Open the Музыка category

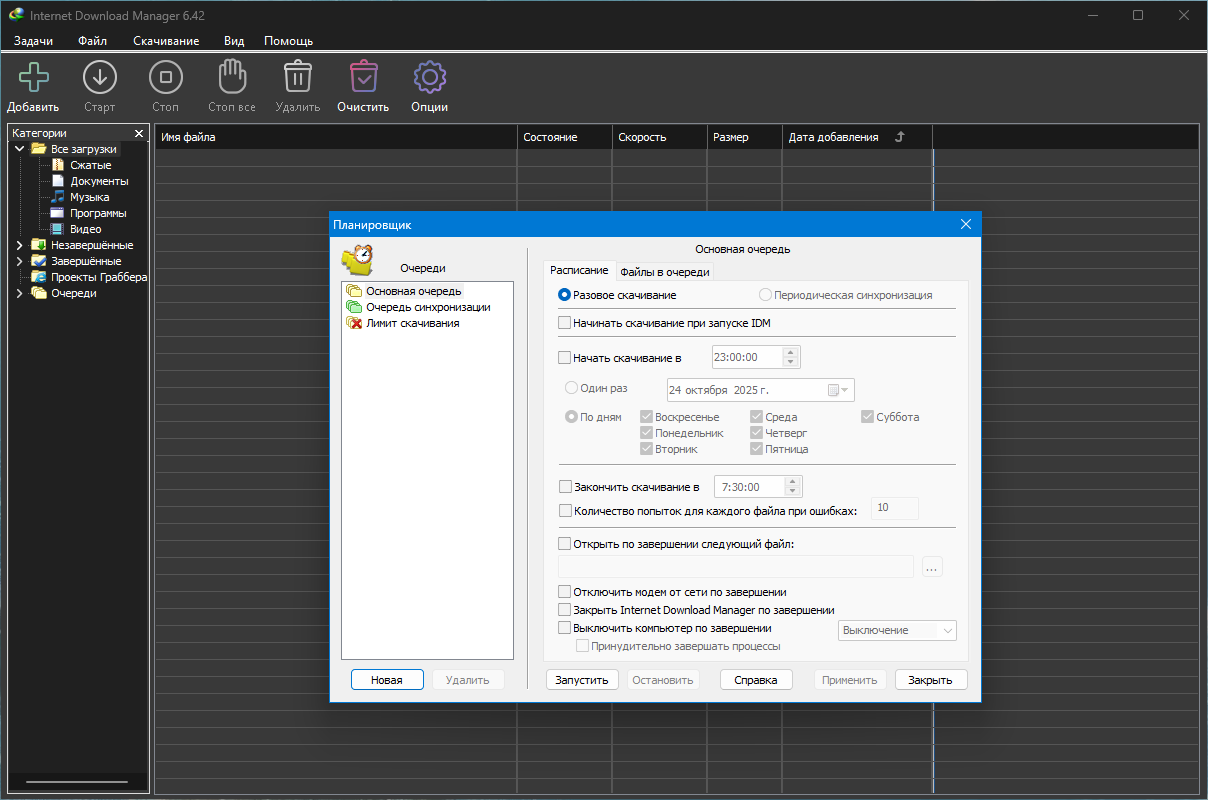coord(89,197)
